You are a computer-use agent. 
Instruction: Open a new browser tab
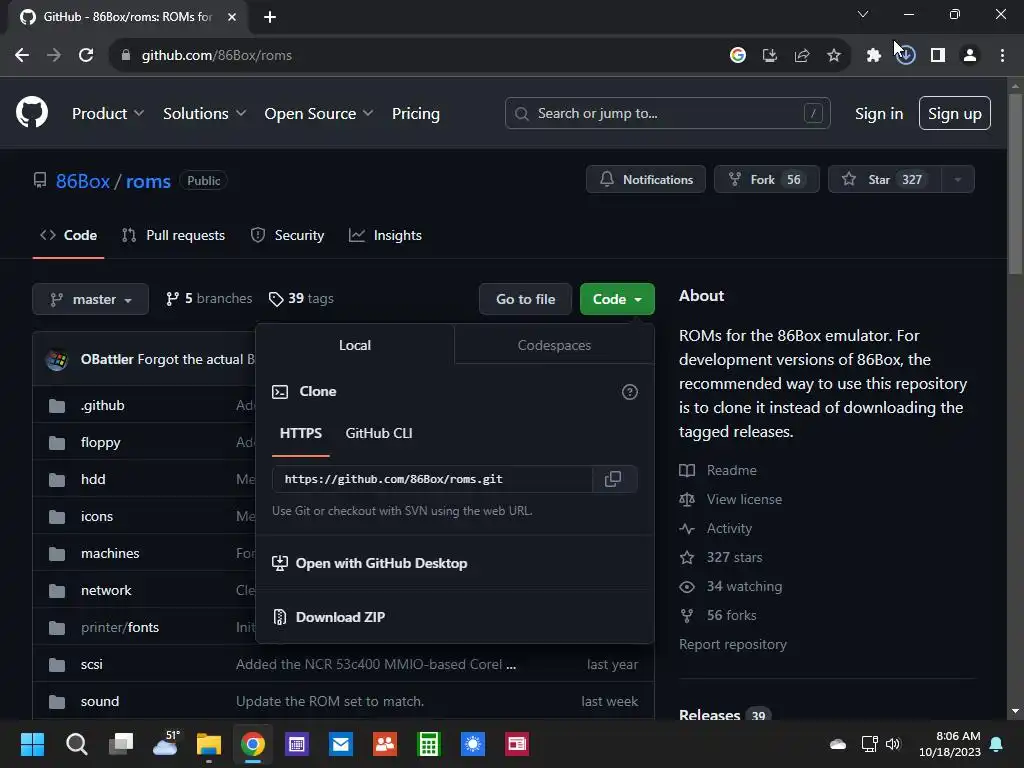coord(270,17)
